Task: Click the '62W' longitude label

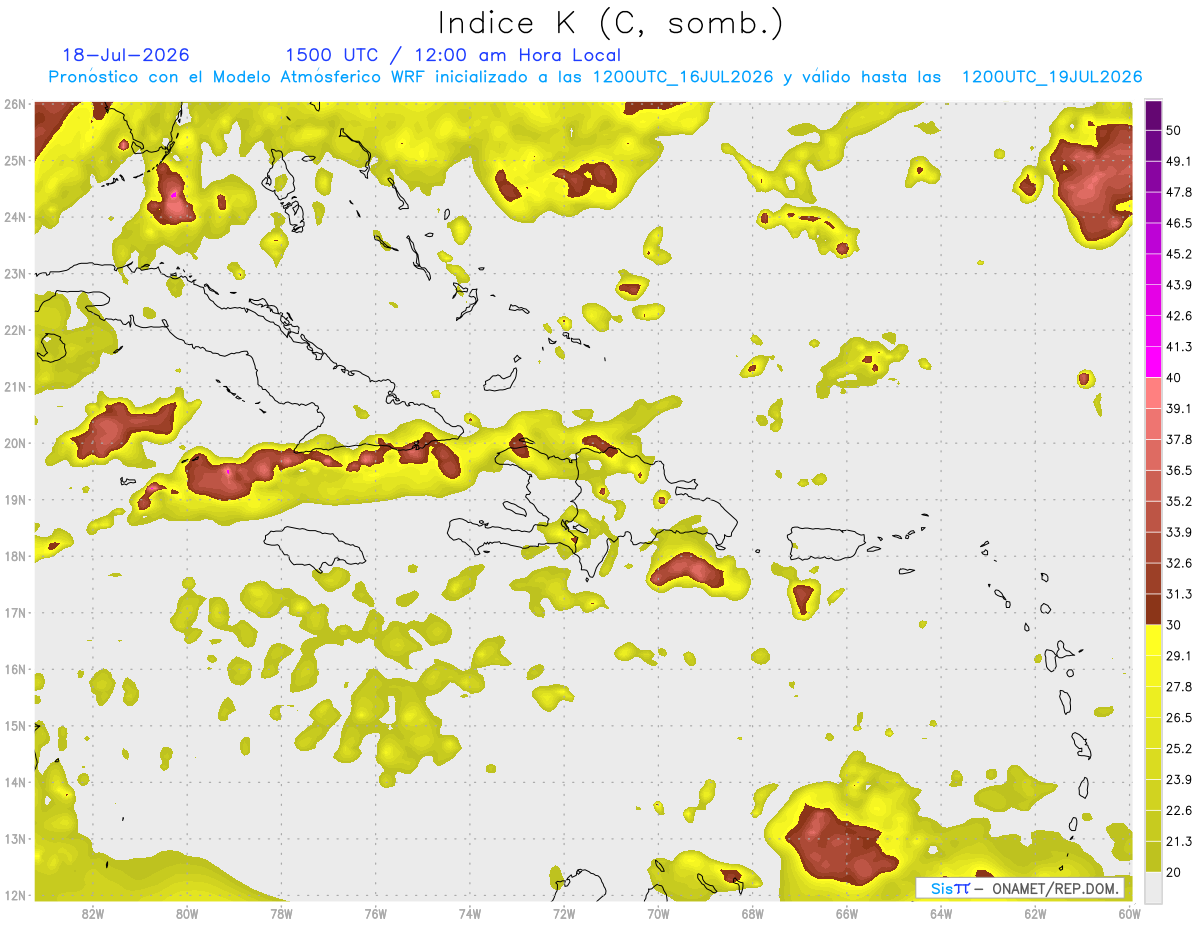Action: tap(1035, 914)
